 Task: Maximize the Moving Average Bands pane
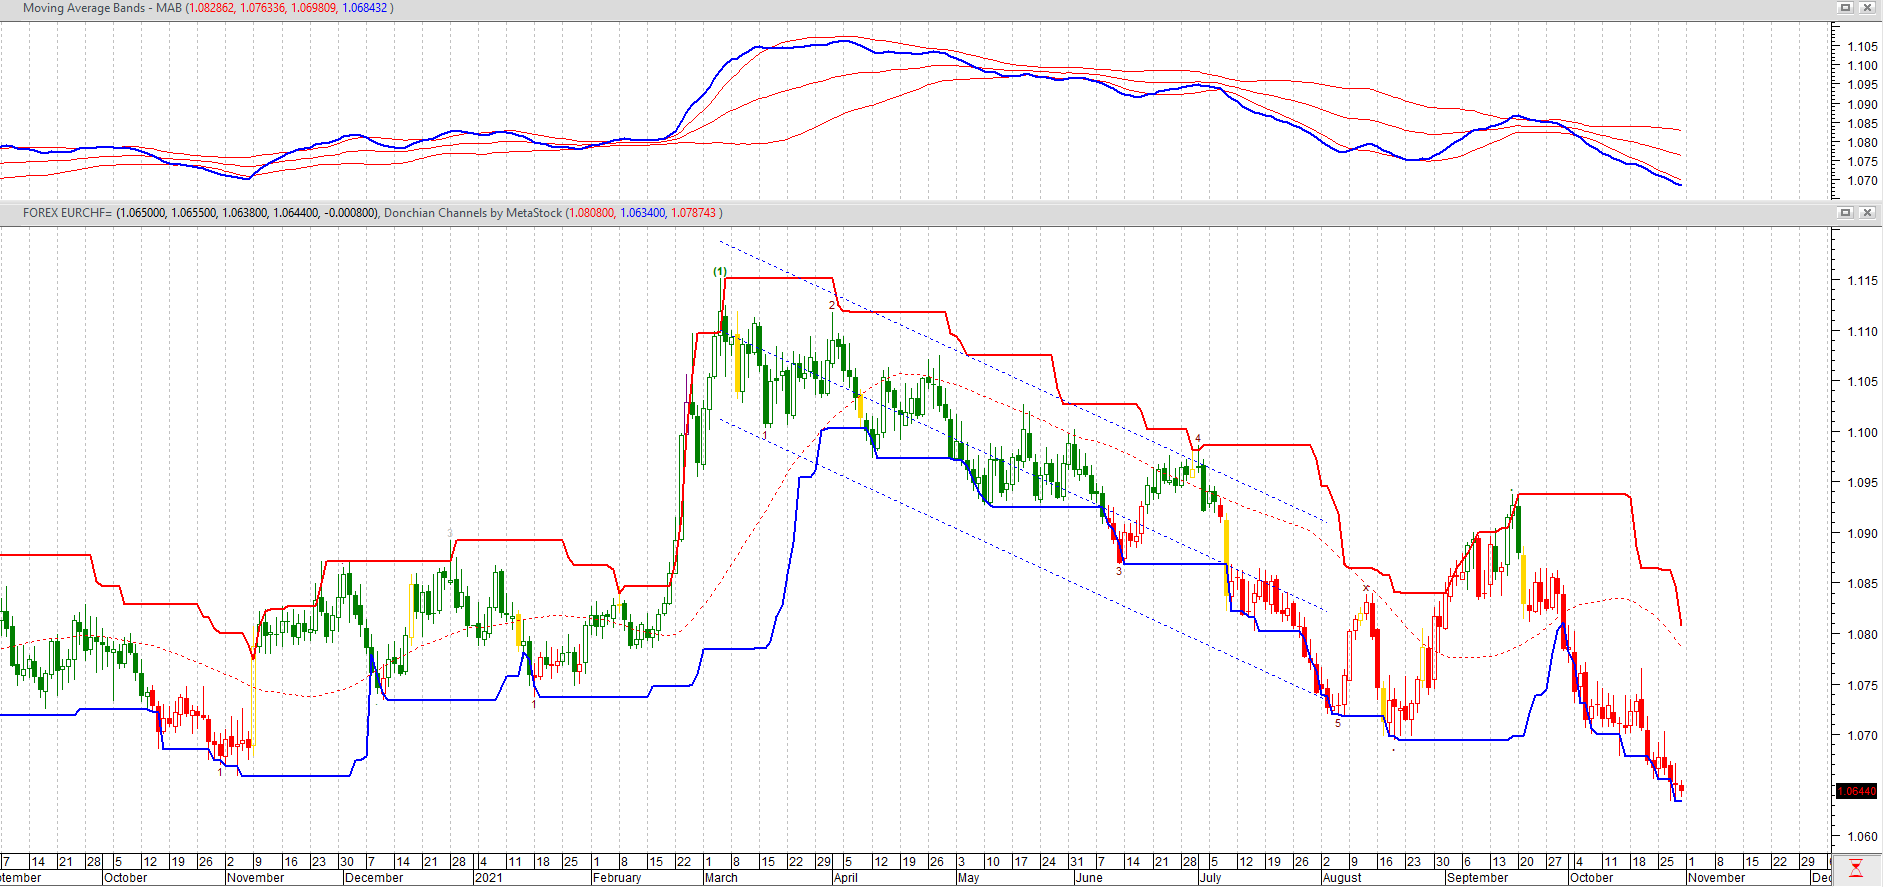pos(1845,7)
